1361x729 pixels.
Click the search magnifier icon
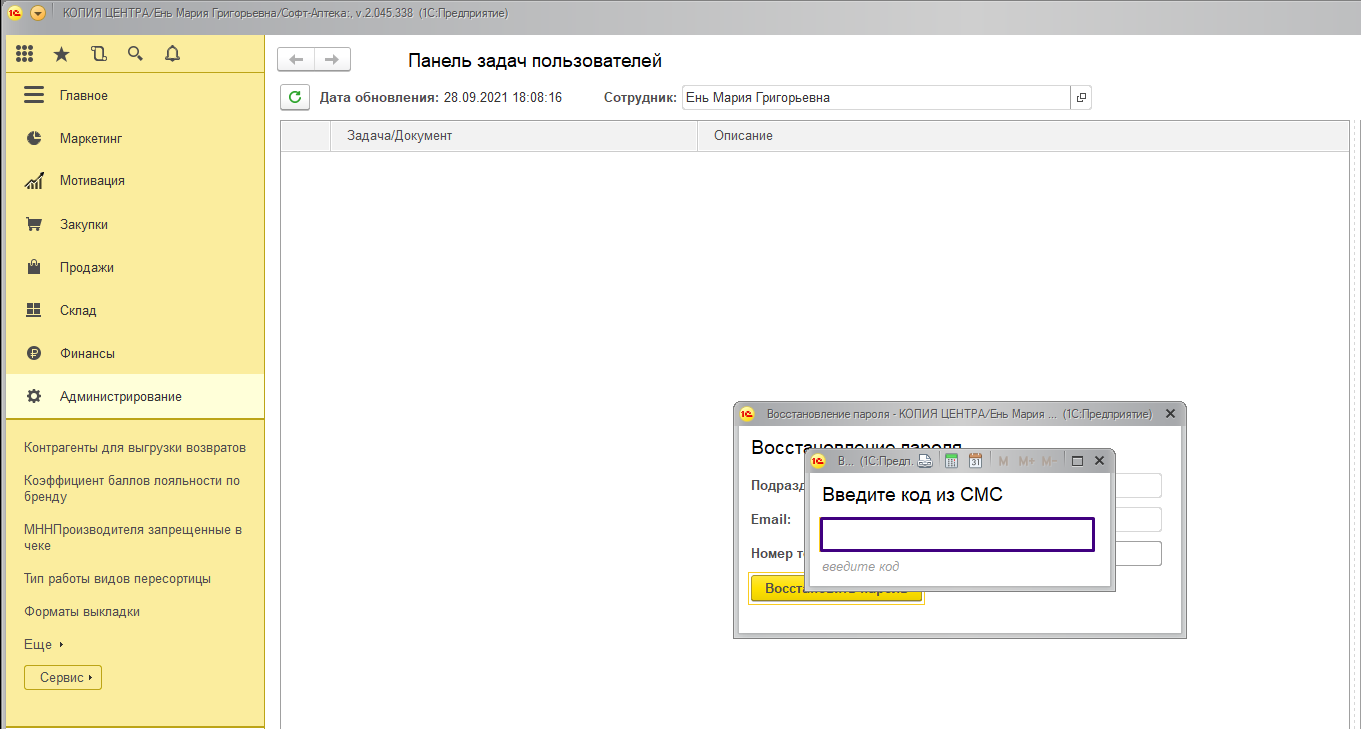pos(135,54)
